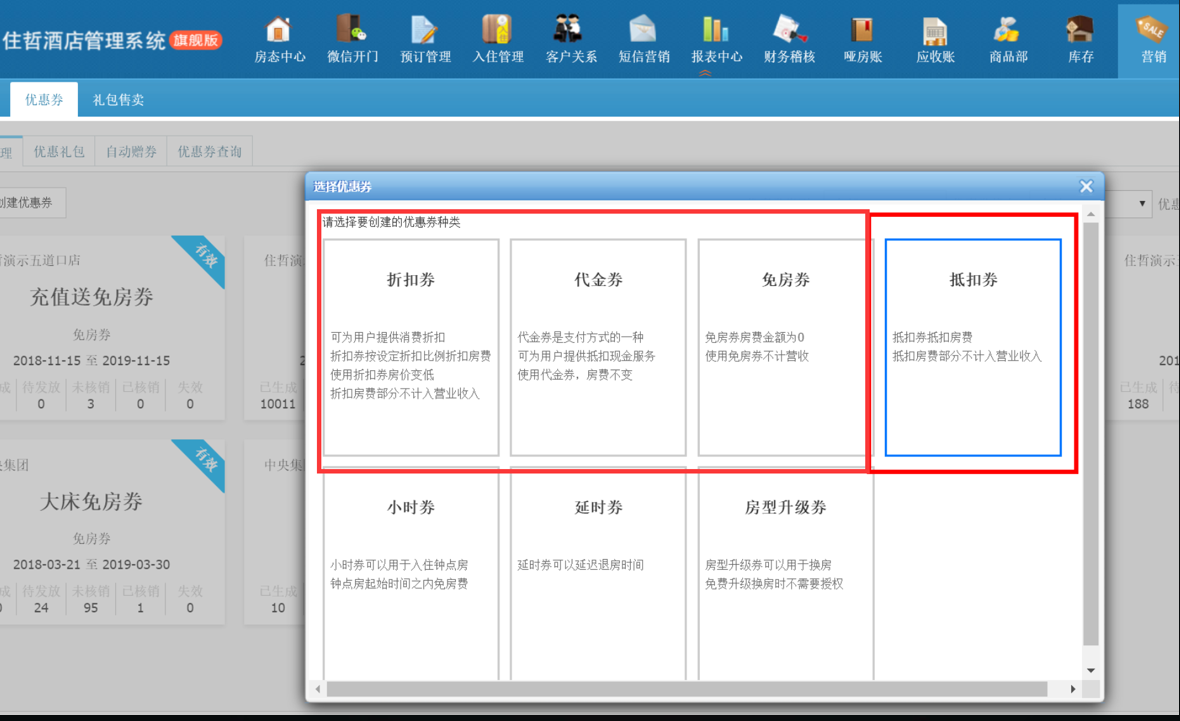Click the dialog scrollbar down arrow
The width and height of the screenshot is (1180, 721).
coord(1090,671)
